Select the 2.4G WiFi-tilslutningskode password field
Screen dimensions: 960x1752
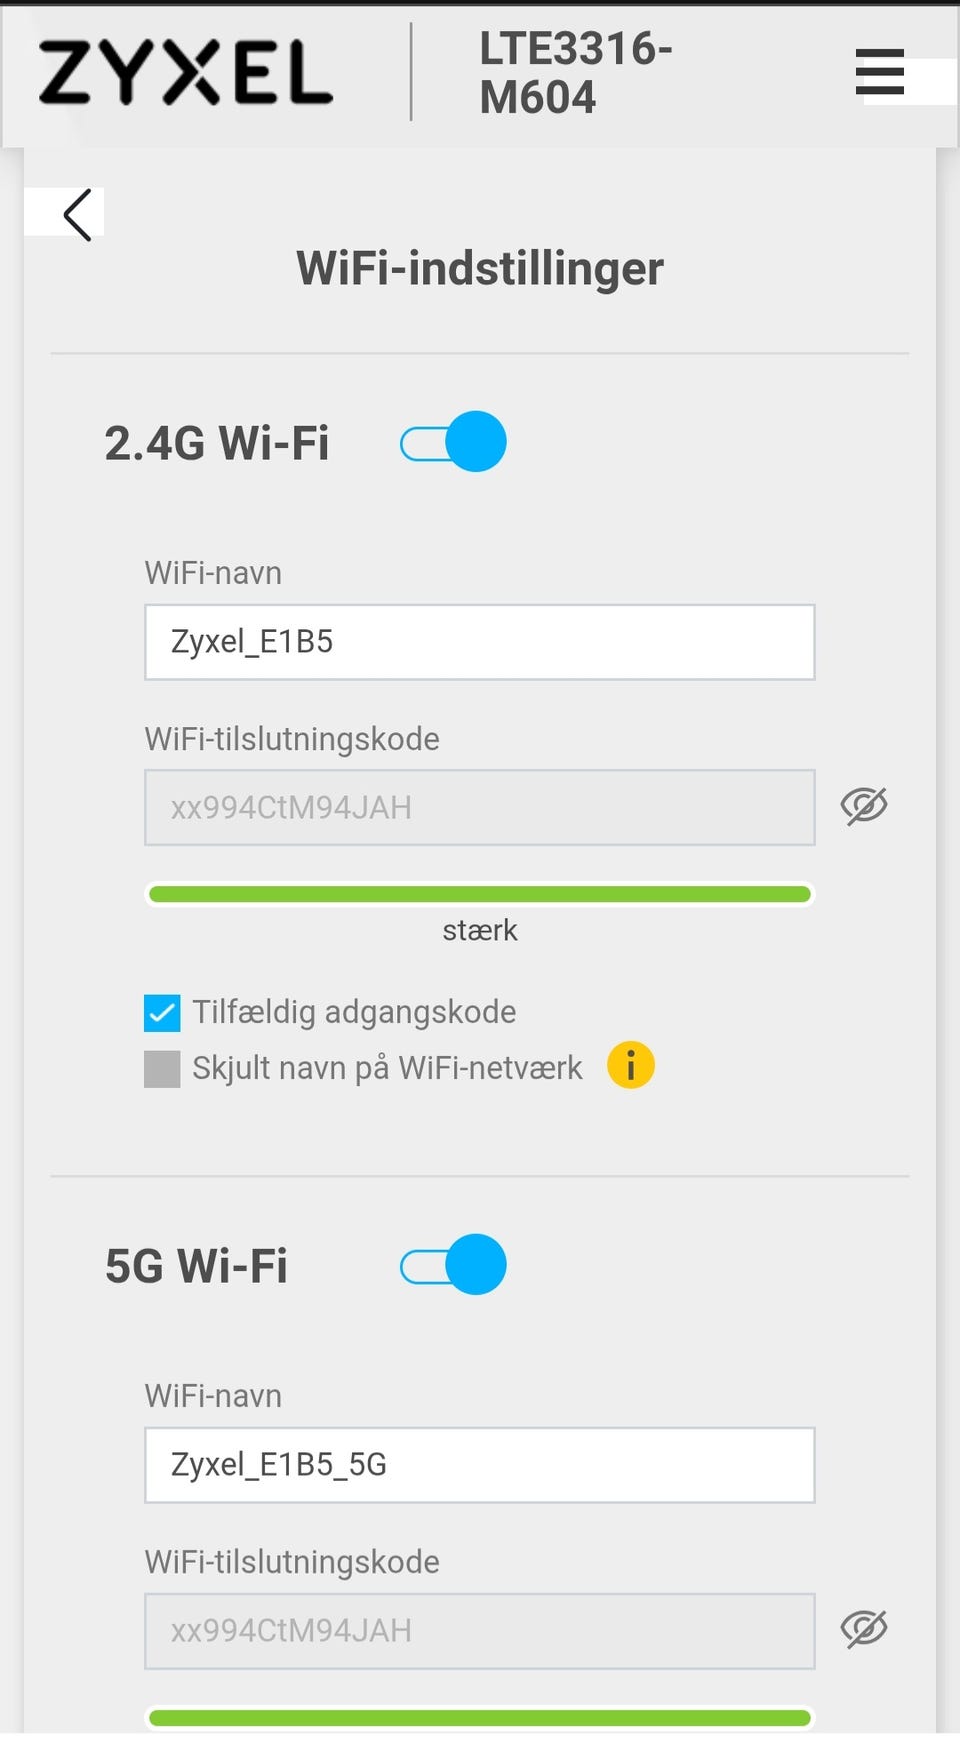tap(480, 808)
